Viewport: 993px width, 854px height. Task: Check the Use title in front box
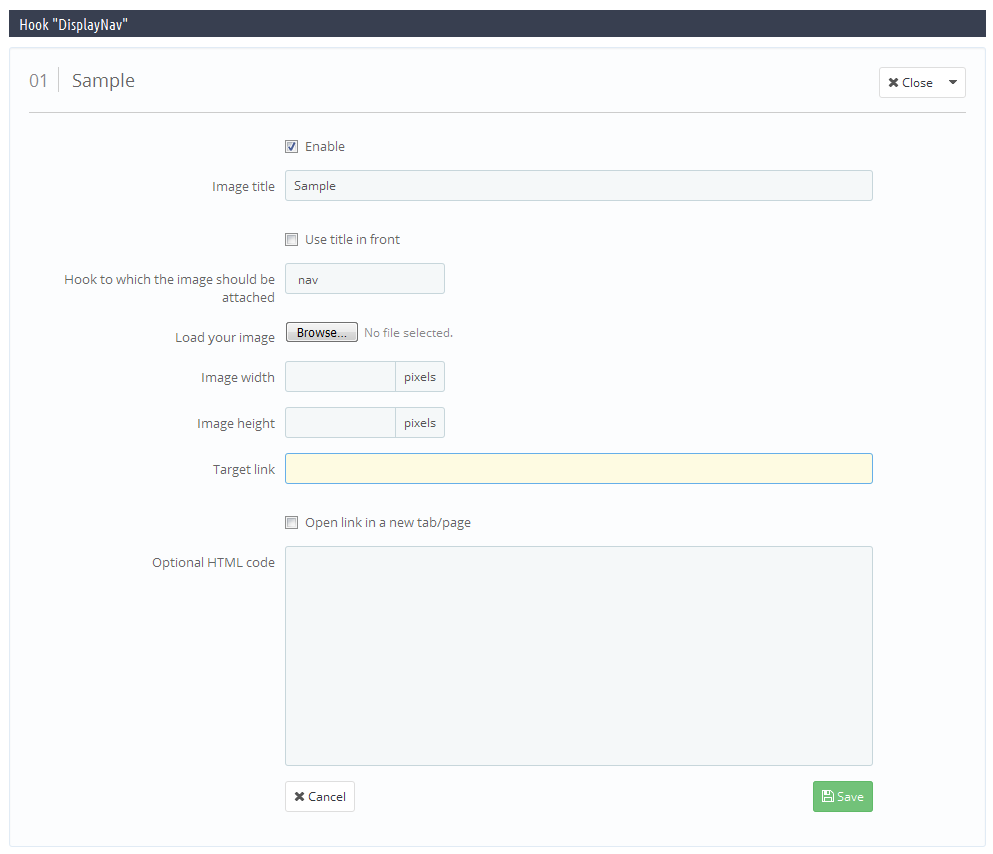pyautogui.click(x=291, y=240)
